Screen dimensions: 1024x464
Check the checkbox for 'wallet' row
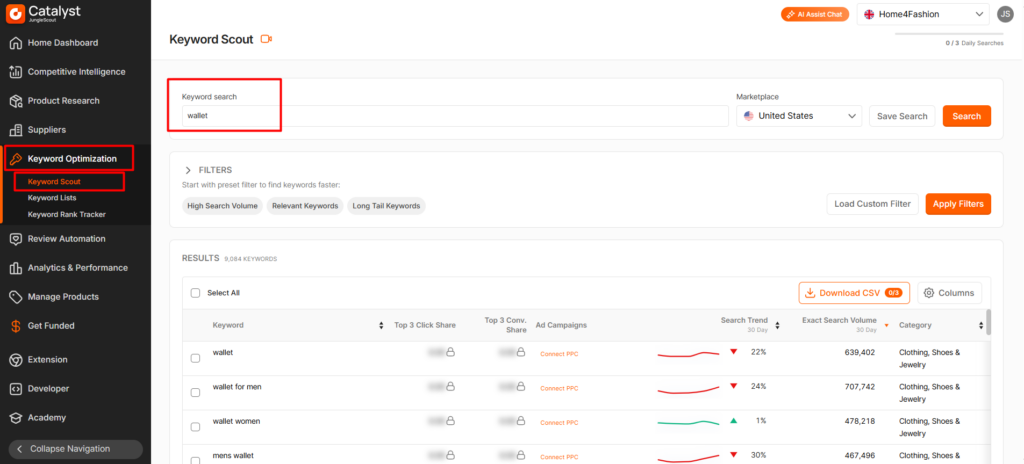point(195,358)
